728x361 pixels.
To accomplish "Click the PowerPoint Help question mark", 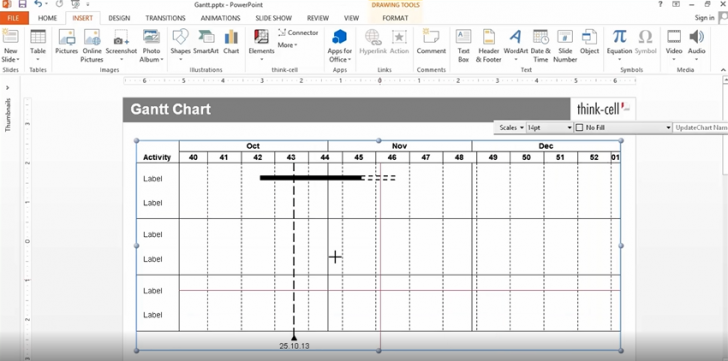I will [661, 4].
